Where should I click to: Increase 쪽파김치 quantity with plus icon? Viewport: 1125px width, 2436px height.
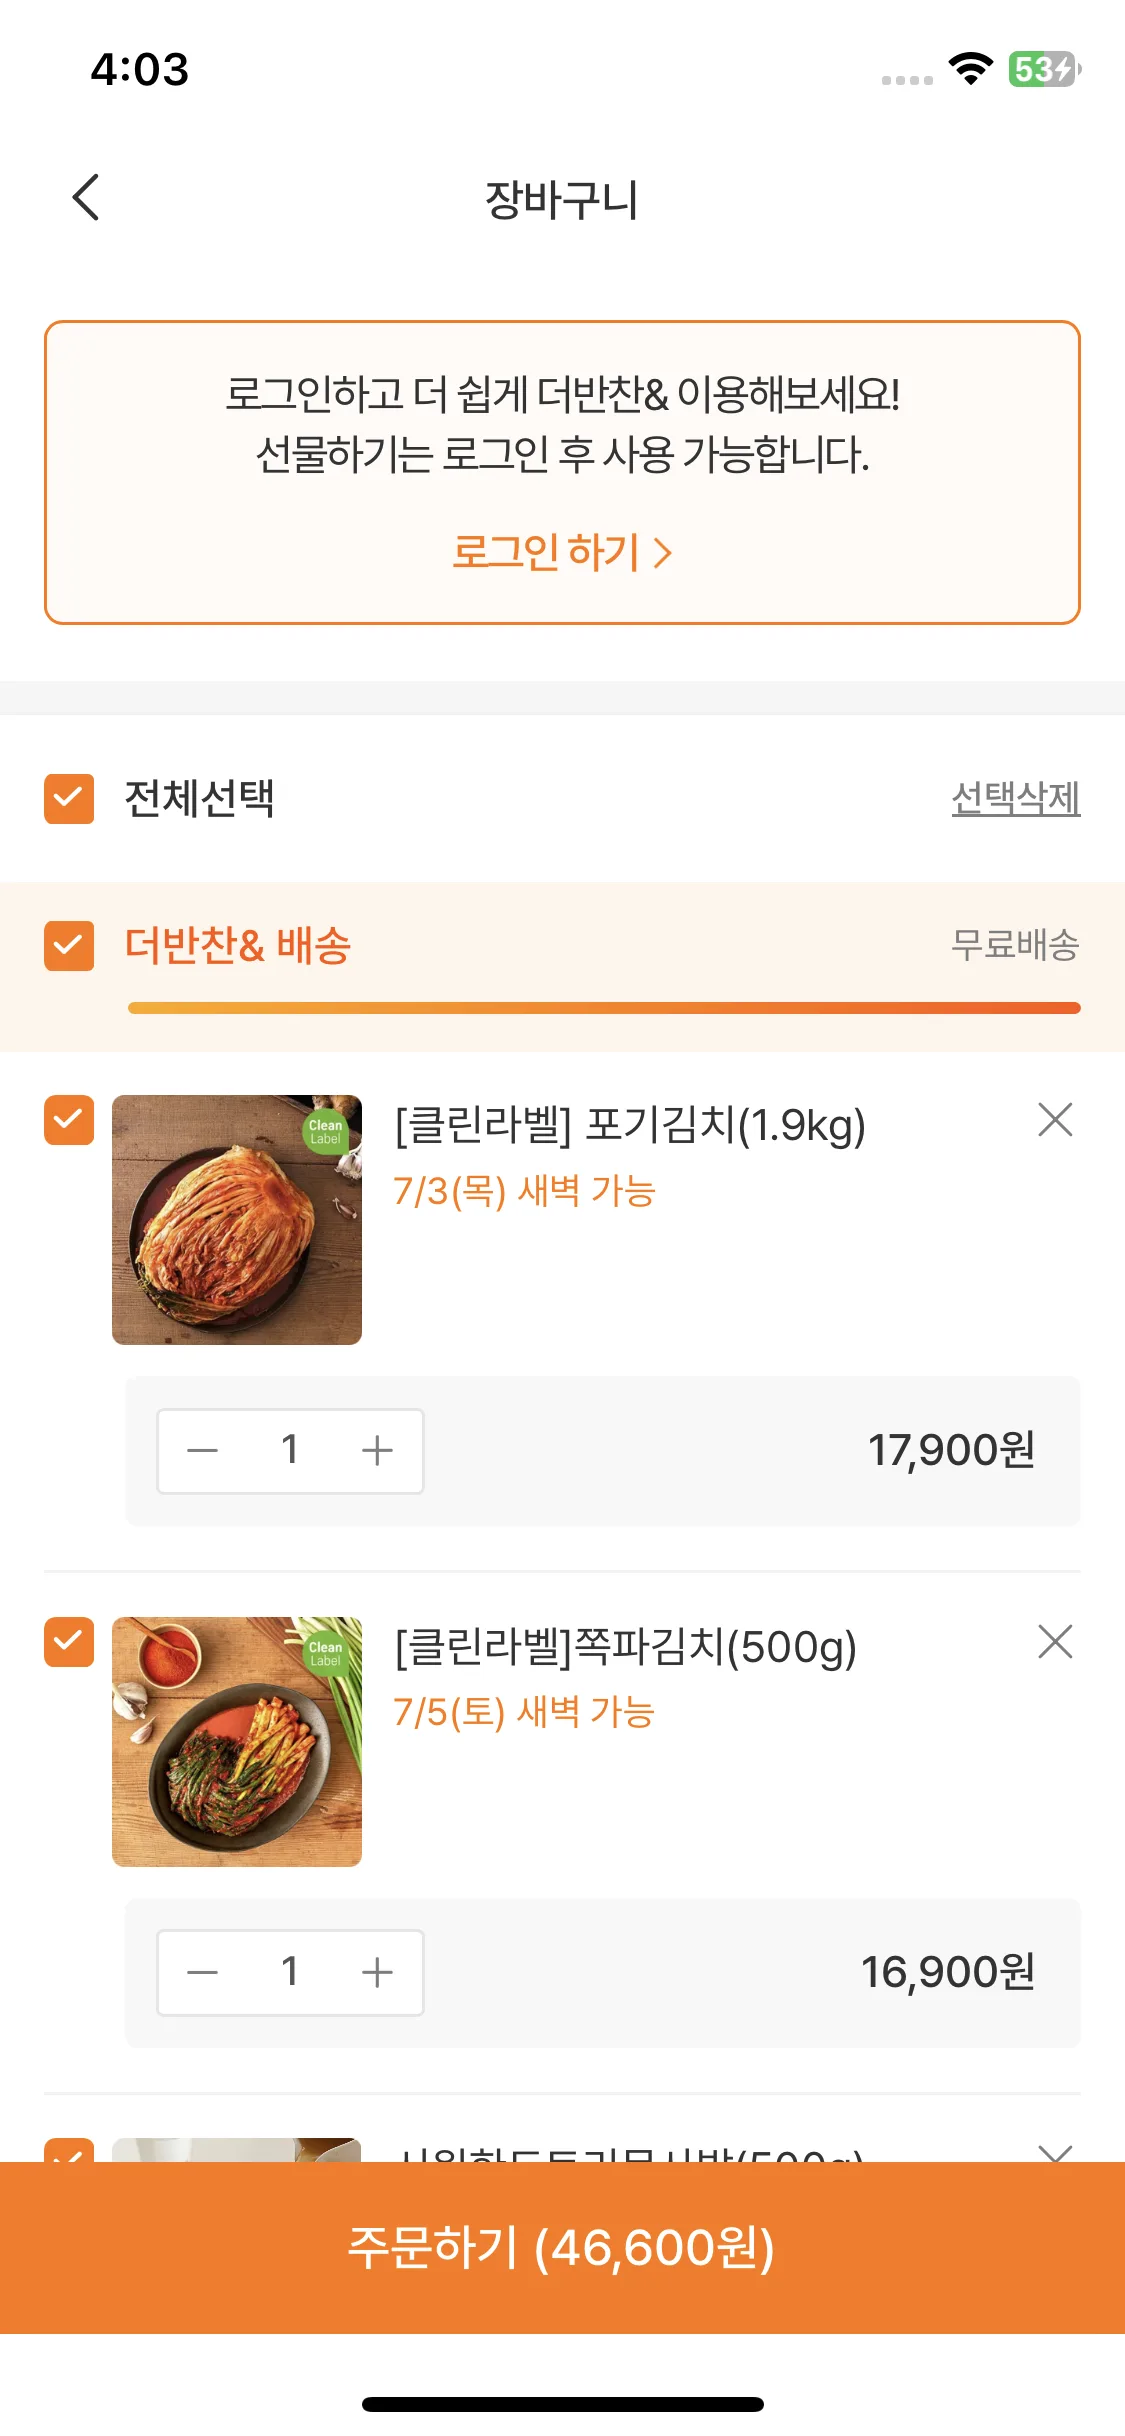377,1973
